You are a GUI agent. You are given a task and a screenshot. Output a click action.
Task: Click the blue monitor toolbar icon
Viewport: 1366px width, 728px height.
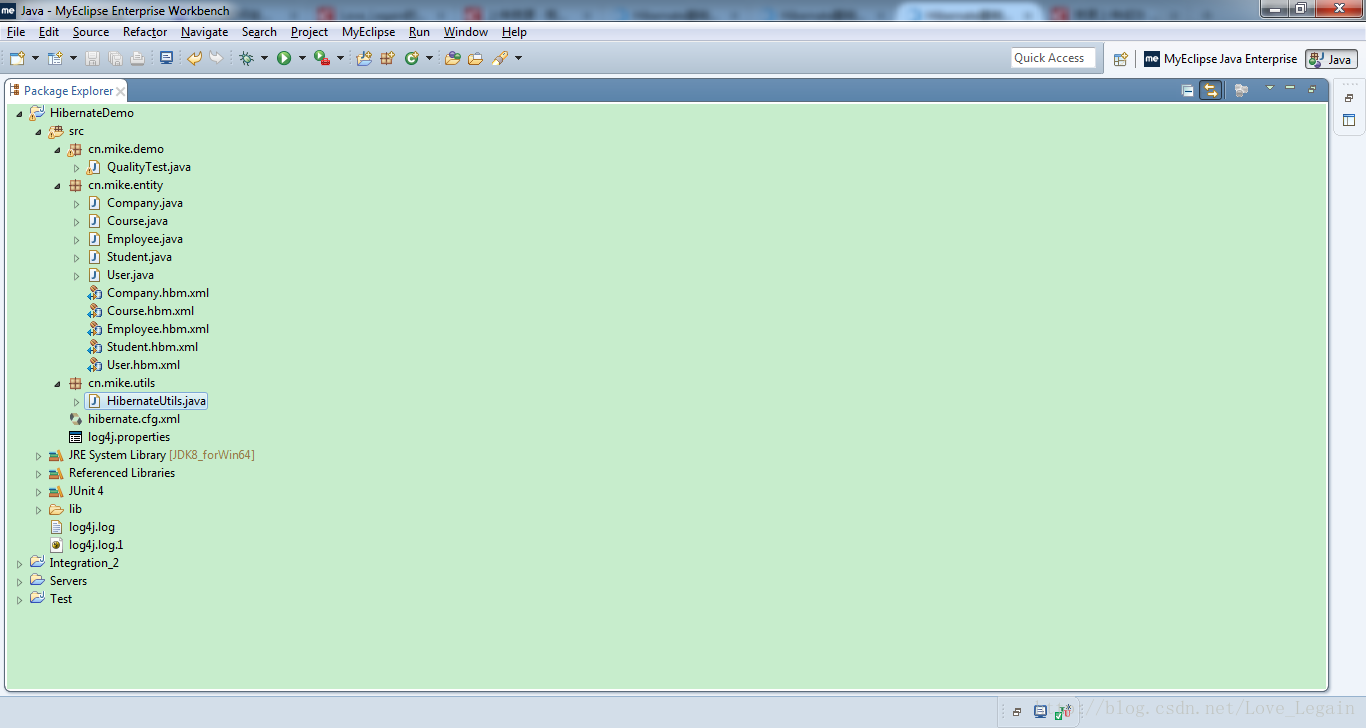pyautogui.click(x=166, y=58)
